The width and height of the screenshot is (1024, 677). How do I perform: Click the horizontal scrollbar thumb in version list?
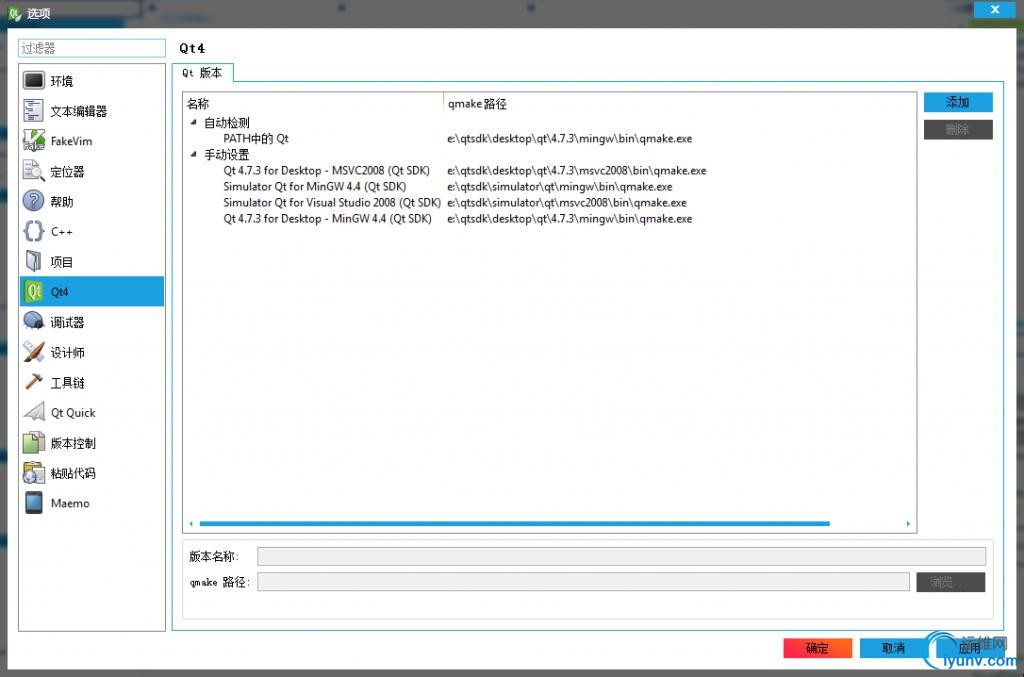click(x=515, y=524)
